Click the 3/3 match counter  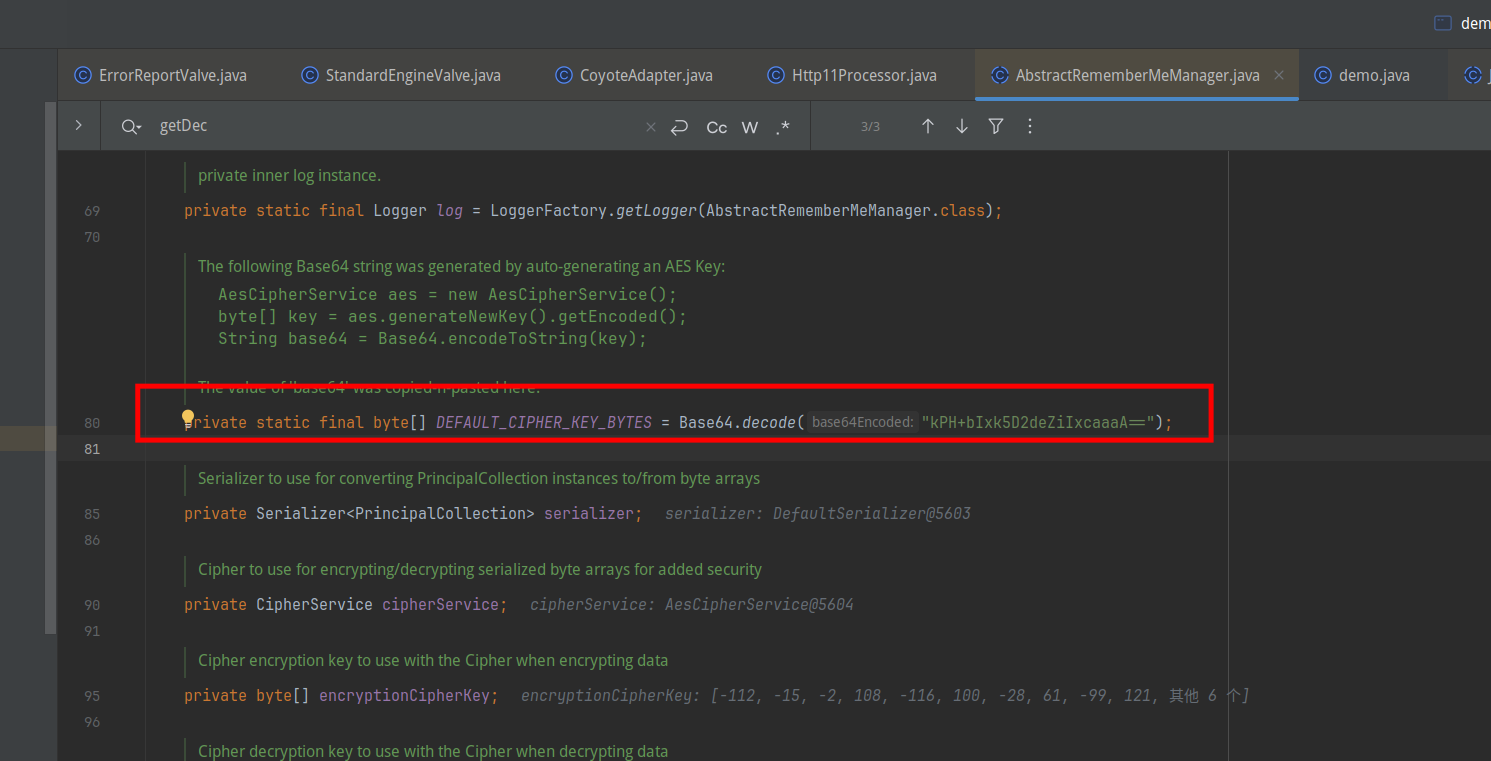point(870,127)
